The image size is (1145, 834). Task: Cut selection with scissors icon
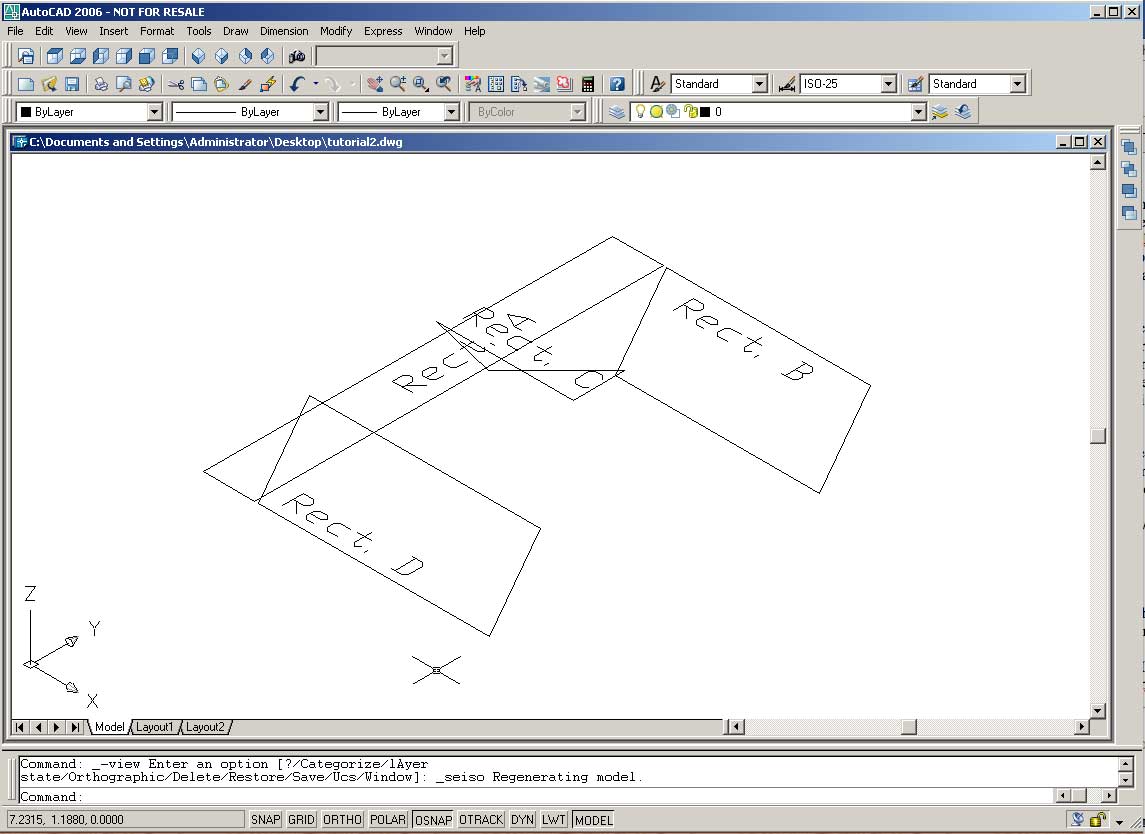pyautogui.click(x=176, y=84)
